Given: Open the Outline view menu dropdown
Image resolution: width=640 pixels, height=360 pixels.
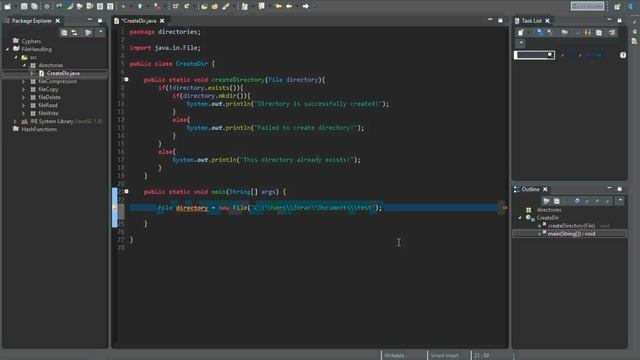Looking at the screenshot, I should (620, 201).
